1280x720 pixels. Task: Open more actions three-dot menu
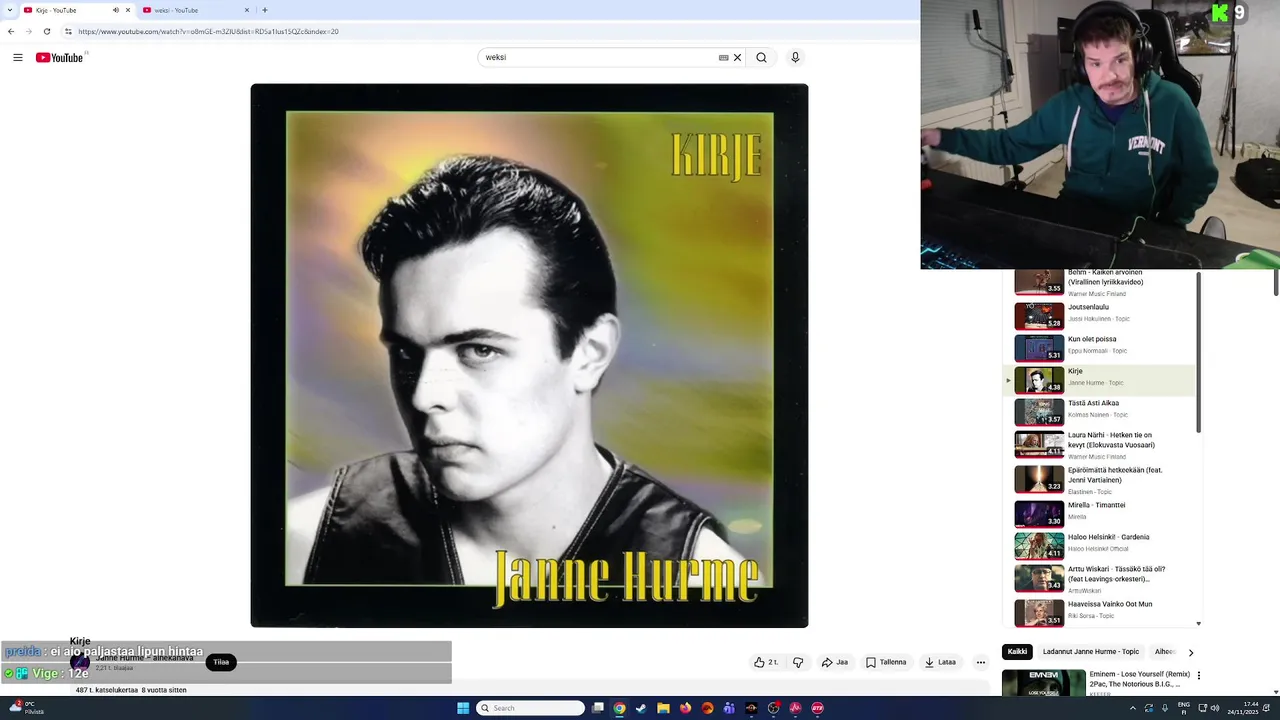click(981, 662)
